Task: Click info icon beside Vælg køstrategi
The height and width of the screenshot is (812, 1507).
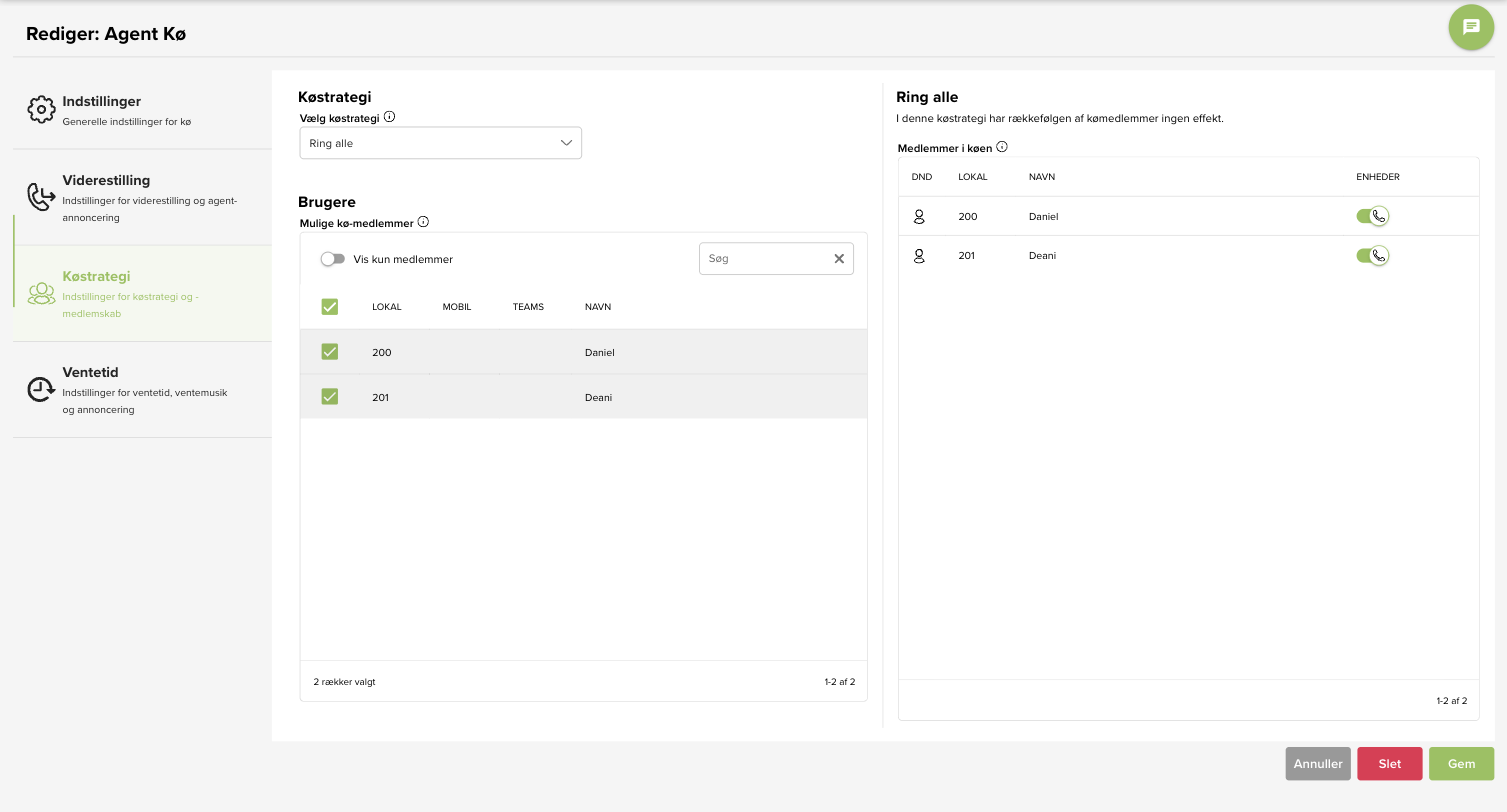Action: (x=390, y=117)
